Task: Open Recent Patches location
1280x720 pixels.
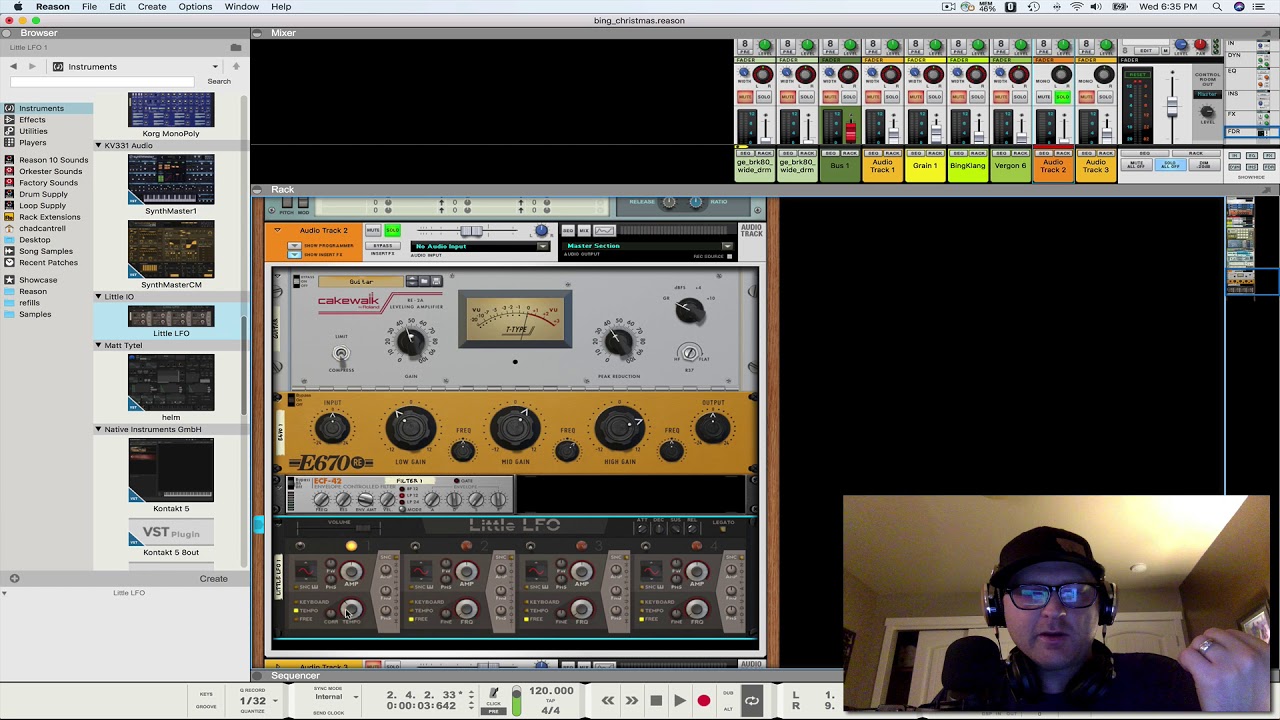Action: tap(48, 263)
